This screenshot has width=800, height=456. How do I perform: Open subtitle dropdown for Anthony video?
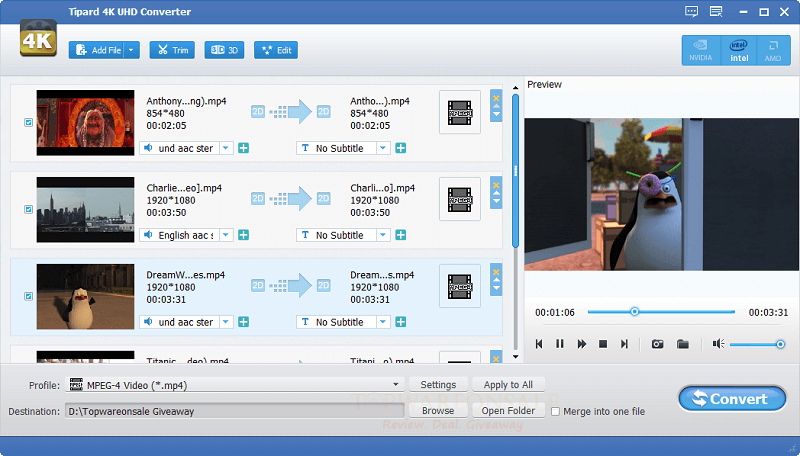click(383, 148)
